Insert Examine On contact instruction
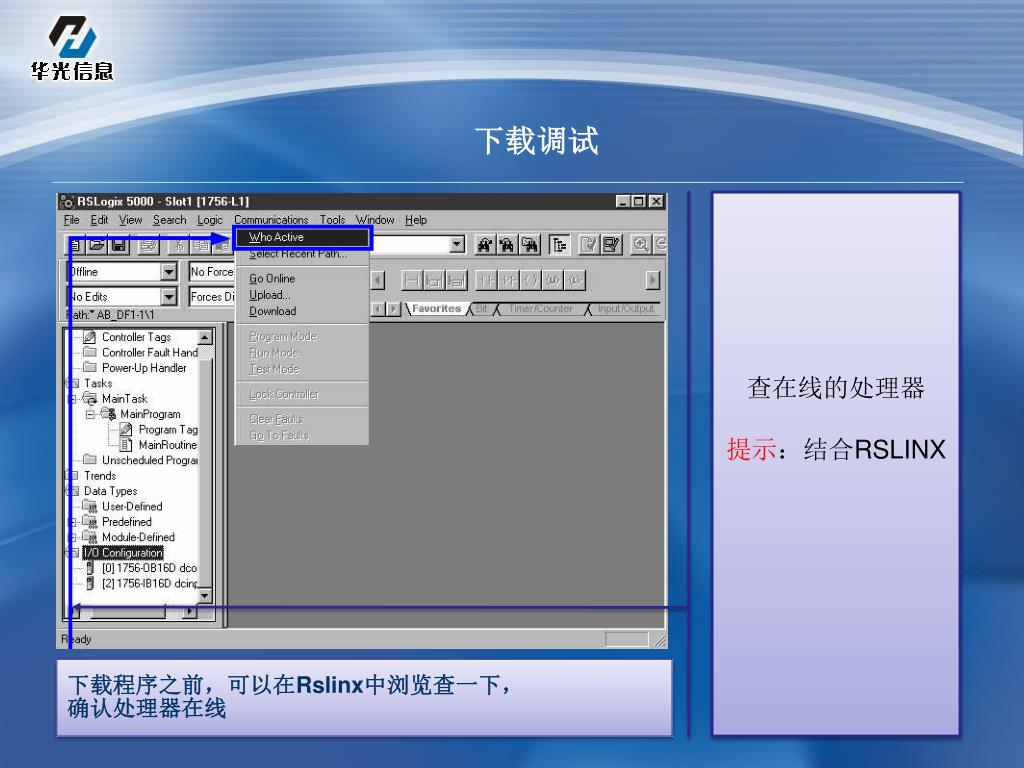1024x768 pixels. pos(487,281)
